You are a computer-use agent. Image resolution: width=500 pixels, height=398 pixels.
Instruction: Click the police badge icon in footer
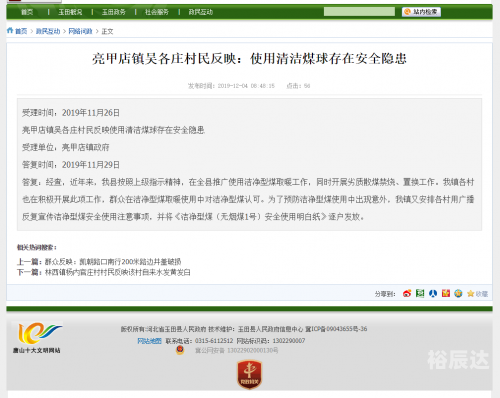(180, 350)
